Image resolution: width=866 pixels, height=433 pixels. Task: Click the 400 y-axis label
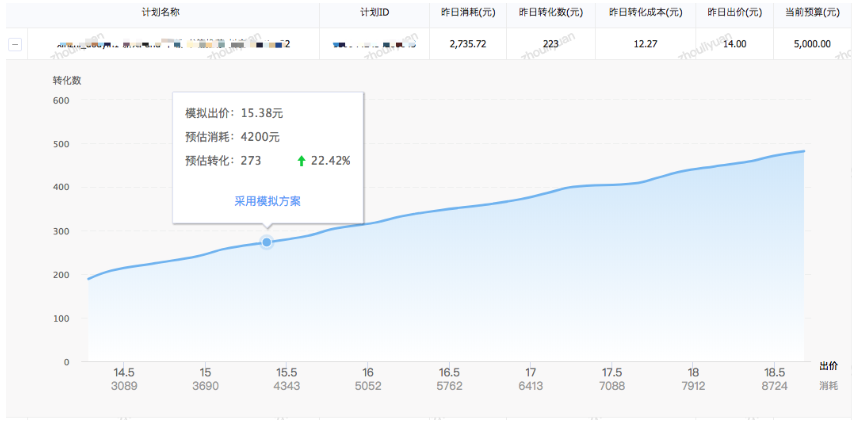click(x=61, y=187)
